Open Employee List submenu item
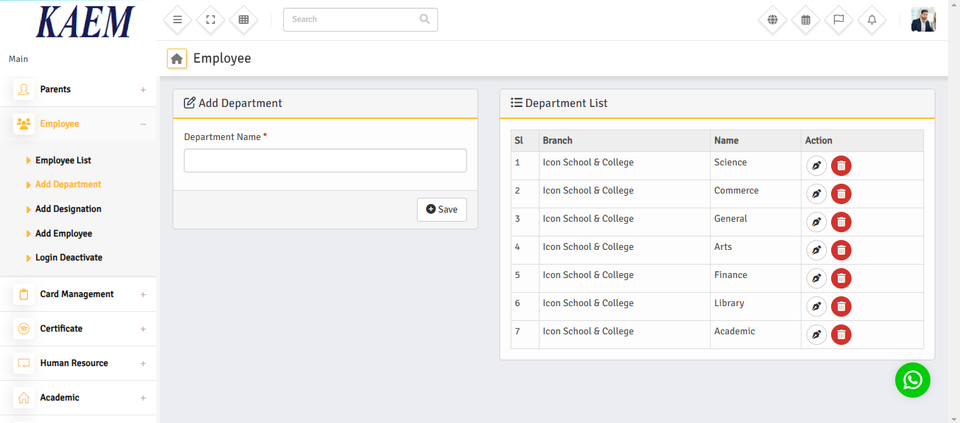Viewport: 960px width, 423px height. click(63, 160)
